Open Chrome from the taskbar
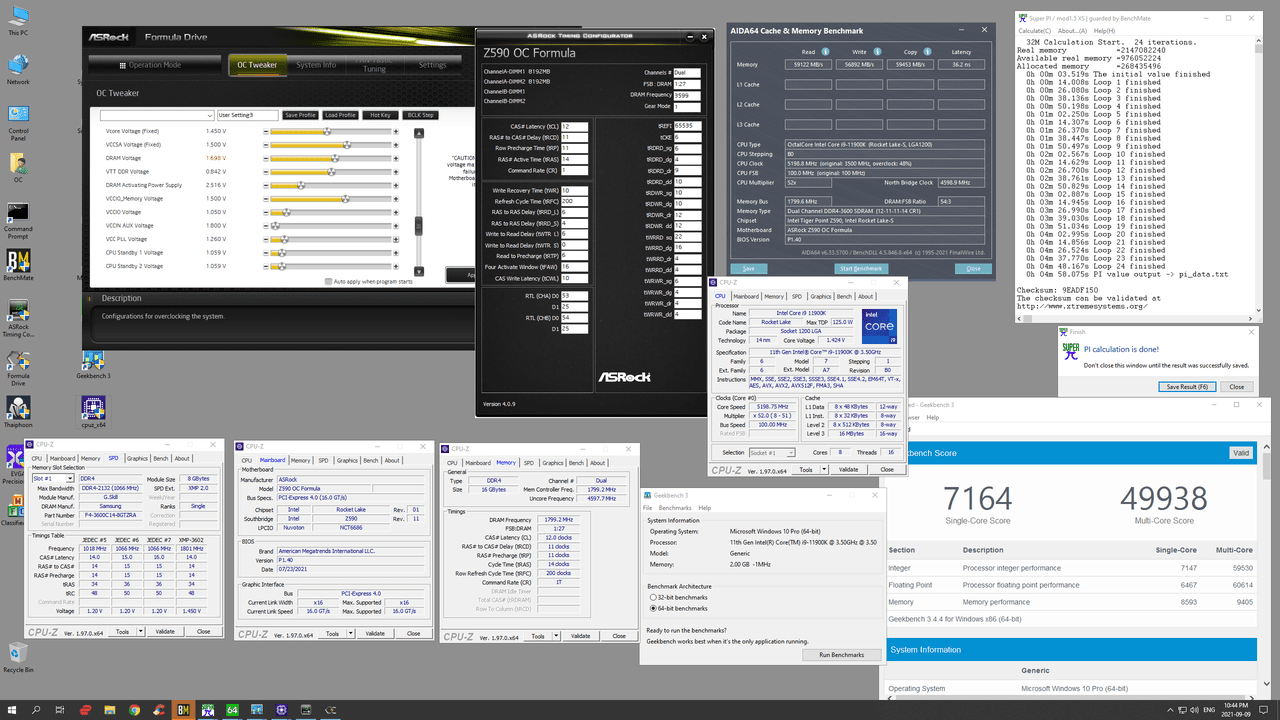 point(134,709)
